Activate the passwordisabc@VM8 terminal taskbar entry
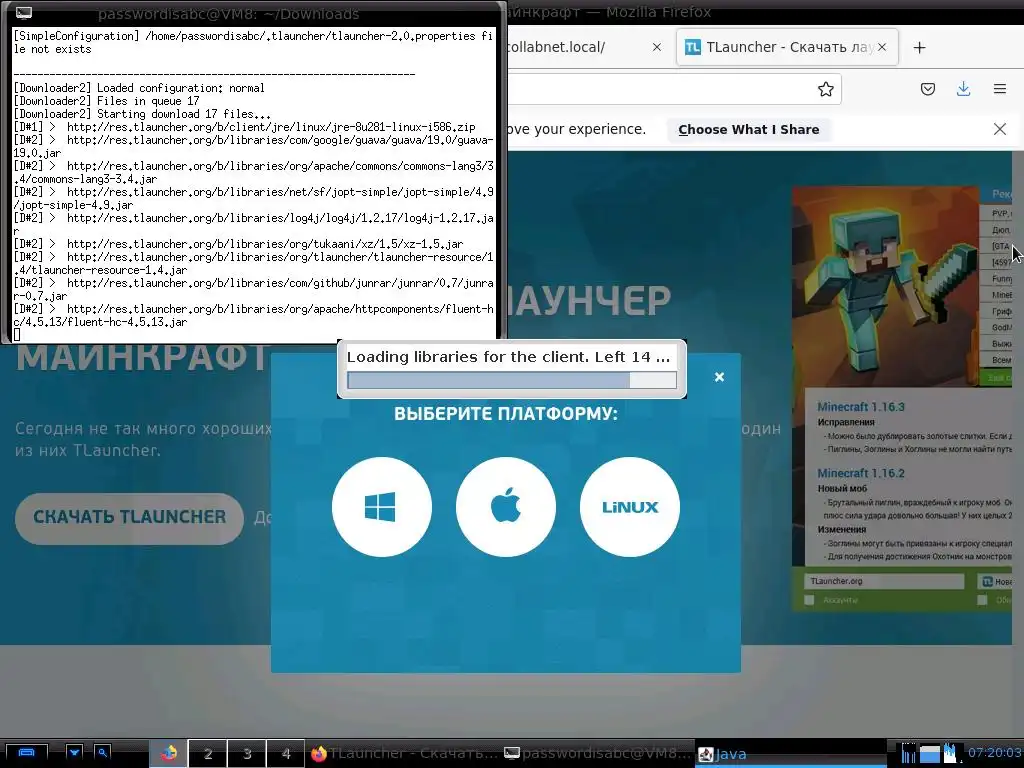 597,754
